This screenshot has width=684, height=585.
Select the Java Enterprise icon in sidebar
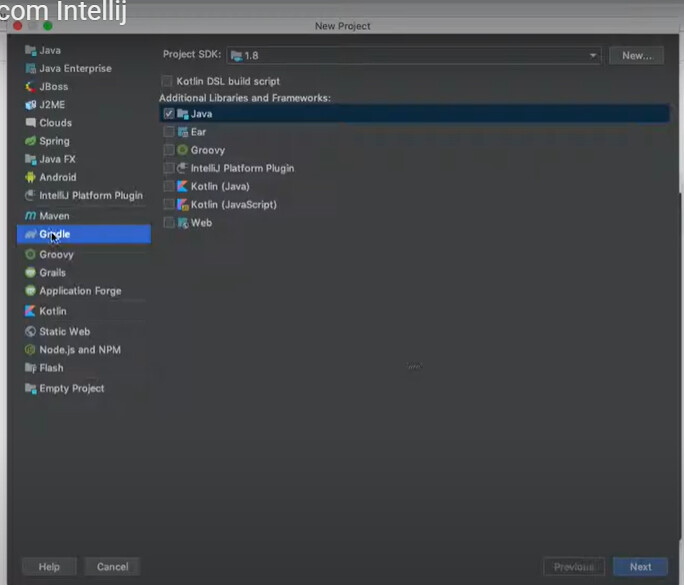31,68
